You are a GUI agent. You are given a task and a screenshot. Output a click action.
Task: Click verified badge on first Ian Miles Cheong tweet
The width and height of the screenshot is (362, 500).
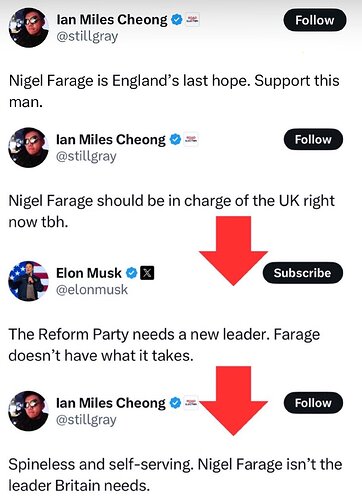pos(177,20)
